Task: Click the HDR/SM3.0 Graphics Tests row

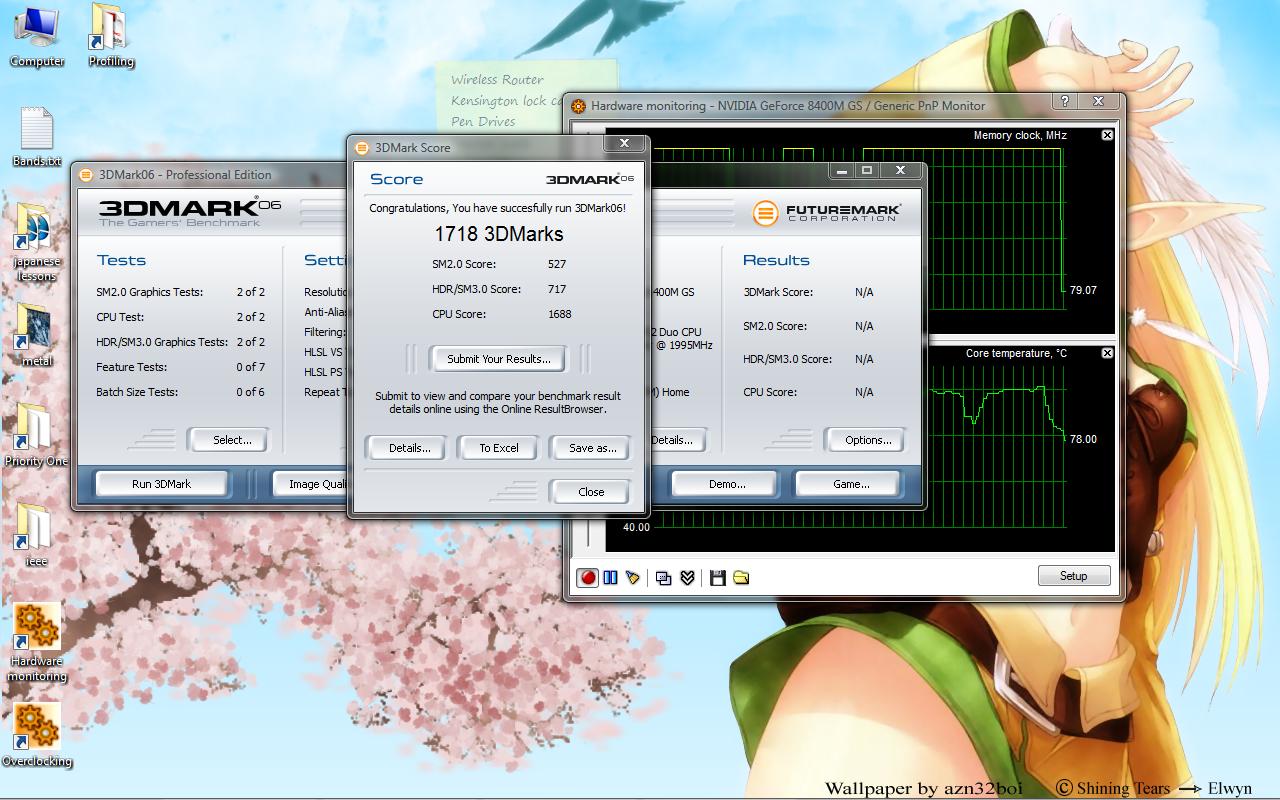Action: (180, 342)
